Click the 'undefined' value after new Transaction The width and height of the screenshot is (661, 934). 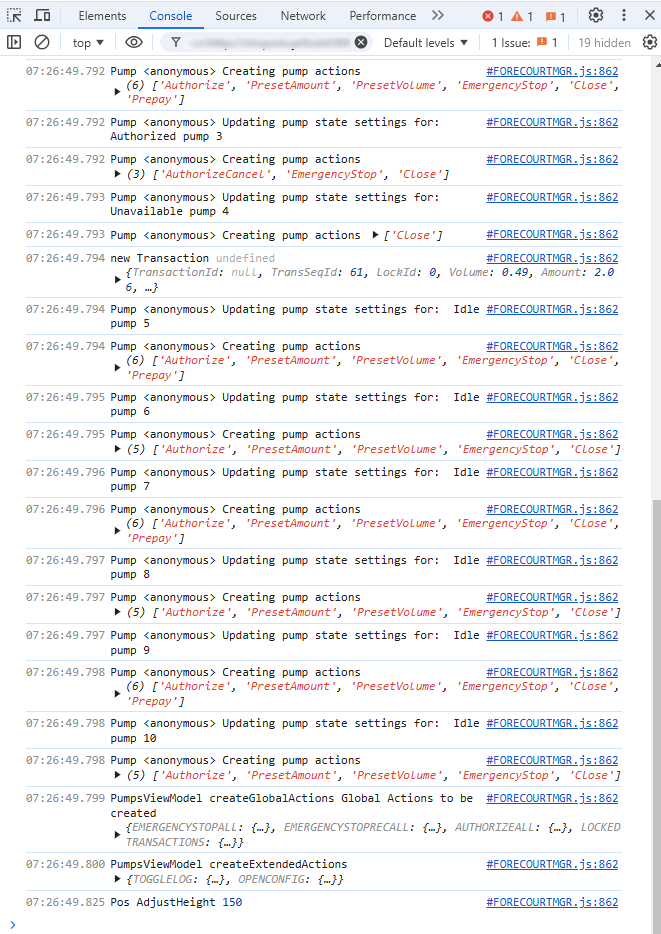point(245,258)
